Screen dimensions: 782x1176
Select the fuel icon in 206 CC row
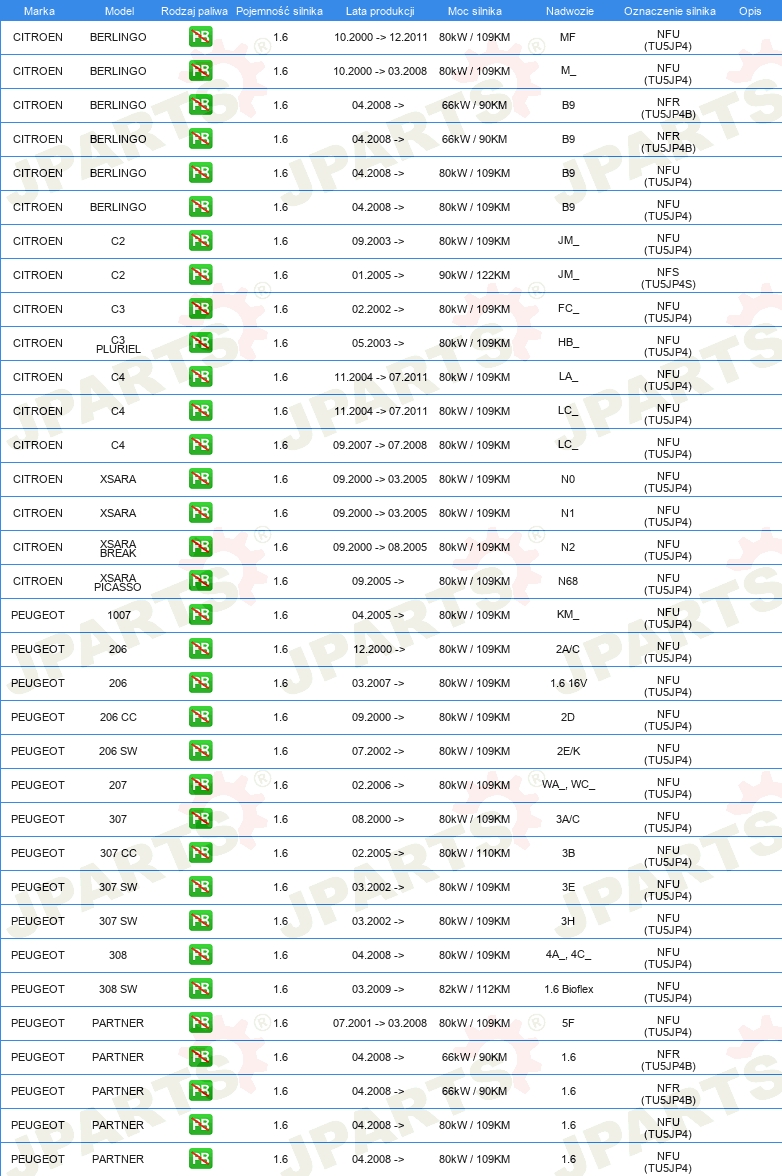[x=200, y=717]
